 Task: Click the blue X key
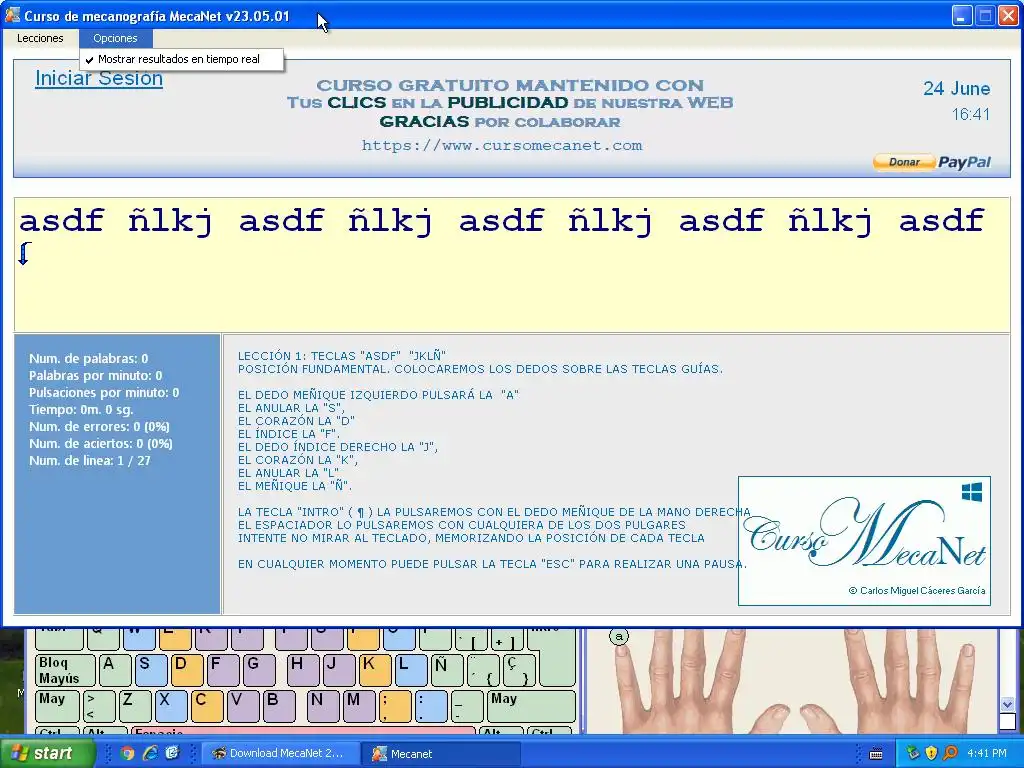[171, 706]
